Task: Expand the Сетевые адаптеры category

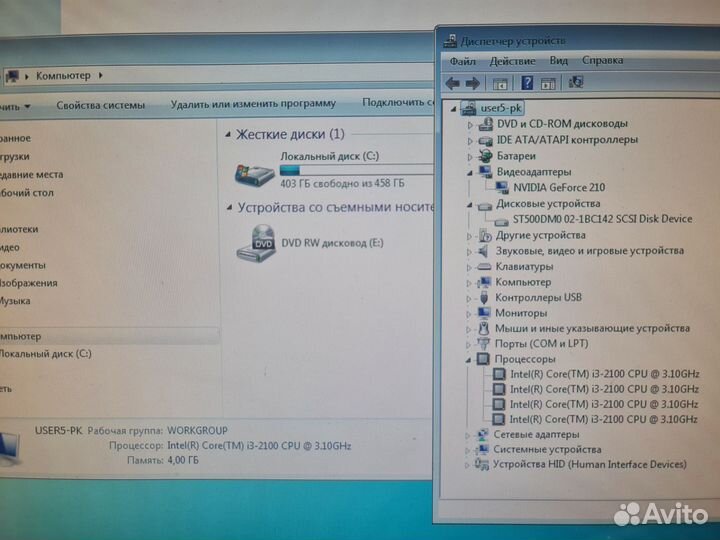Action: pyautogui.click(x=467, y=436)
